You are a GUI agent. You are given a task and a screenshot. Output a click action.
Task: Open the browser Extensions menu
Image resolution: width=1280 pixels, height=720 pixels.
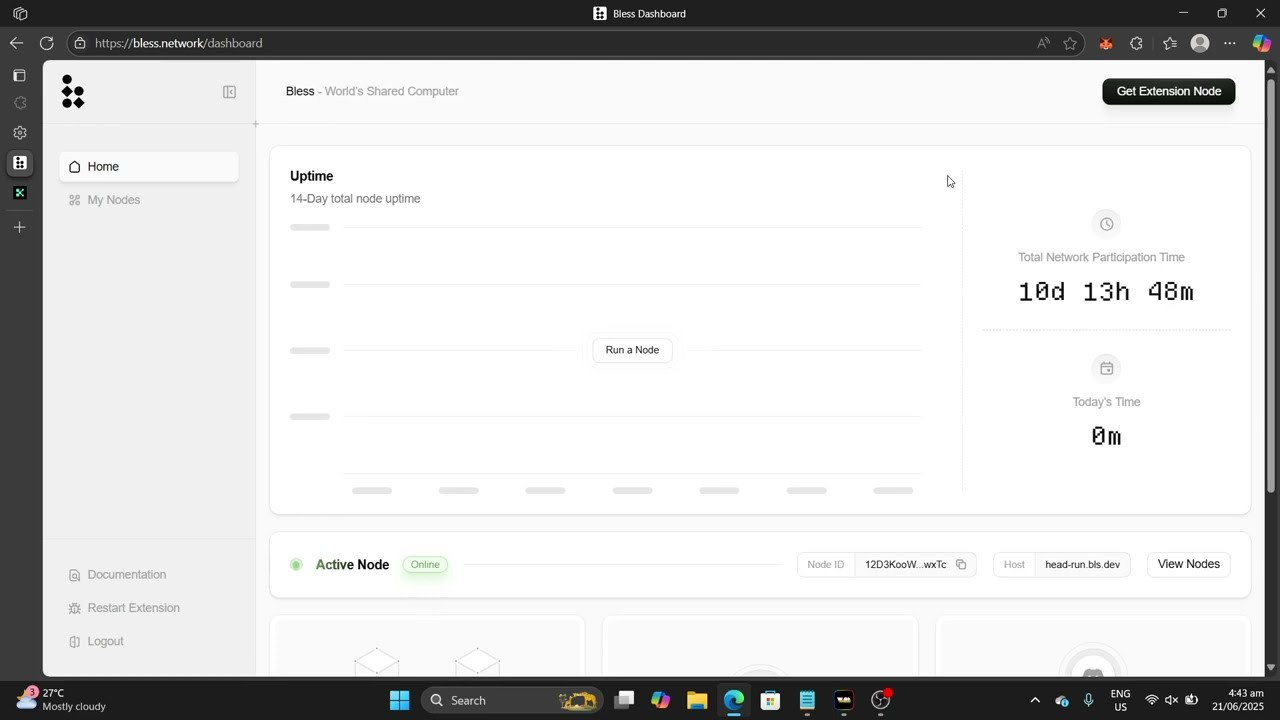coord(1136,43)
